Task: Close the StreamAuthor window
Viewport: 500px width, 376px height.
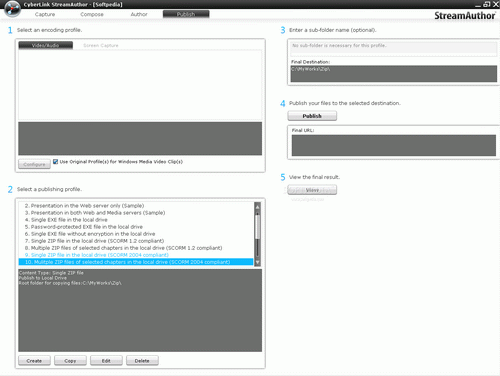Action: (496, 4)
